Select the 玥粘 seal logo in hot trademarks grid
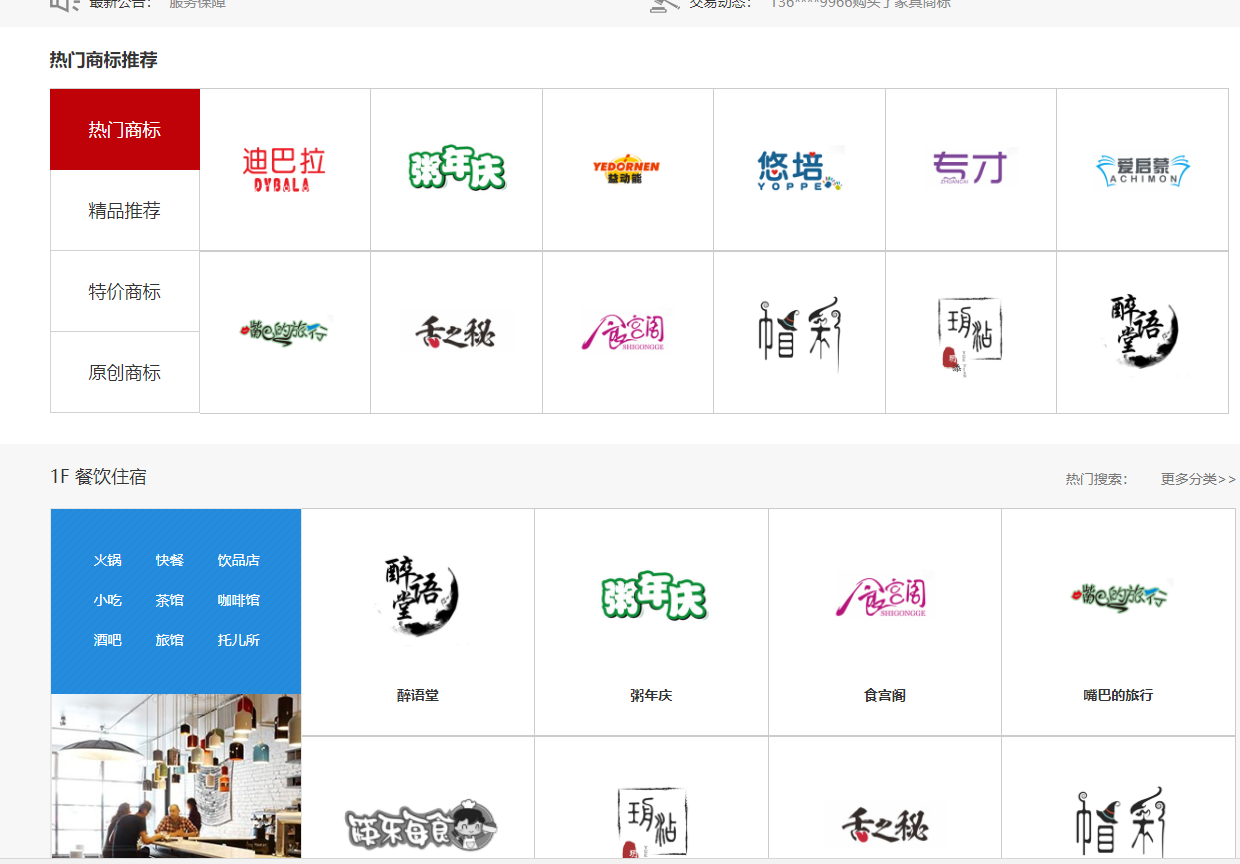The height and width of the screenshot is (864, 1240). 969,335
